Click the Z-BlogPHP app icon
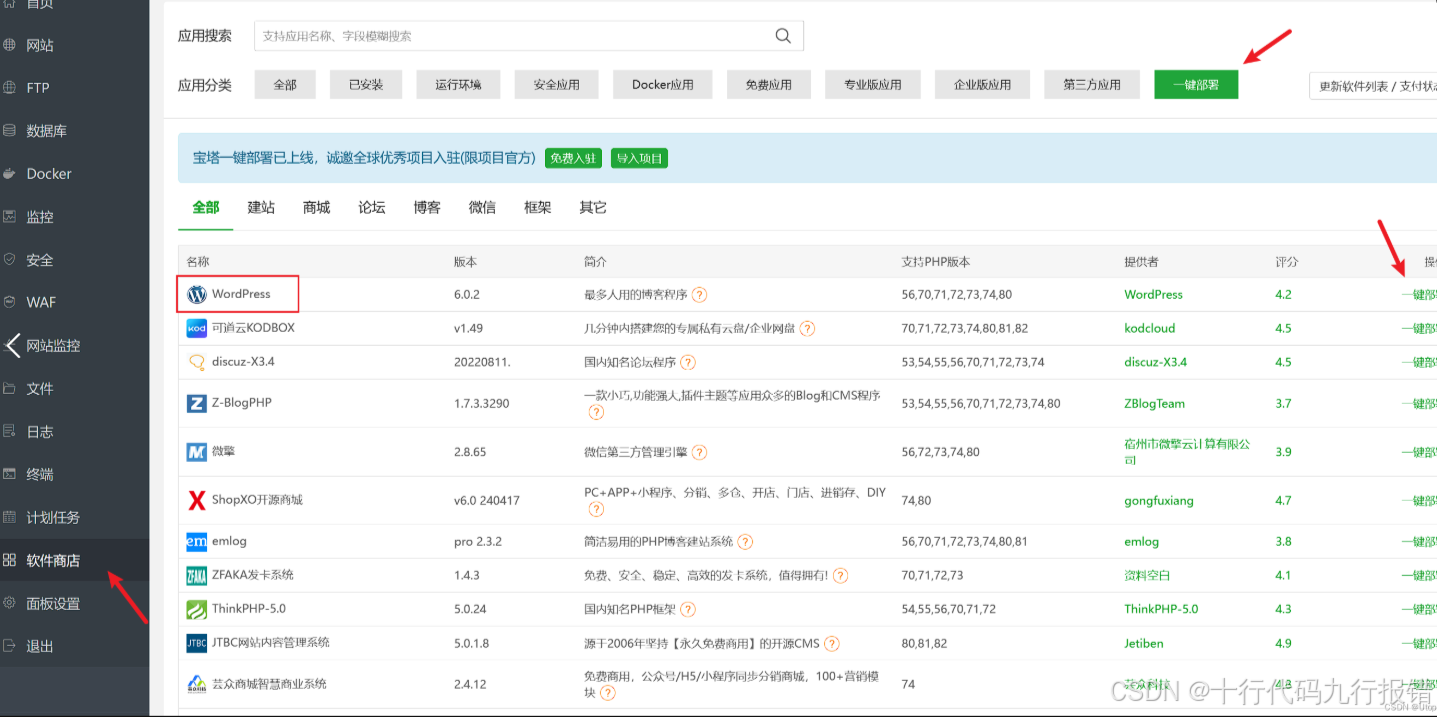 [197, 403]
